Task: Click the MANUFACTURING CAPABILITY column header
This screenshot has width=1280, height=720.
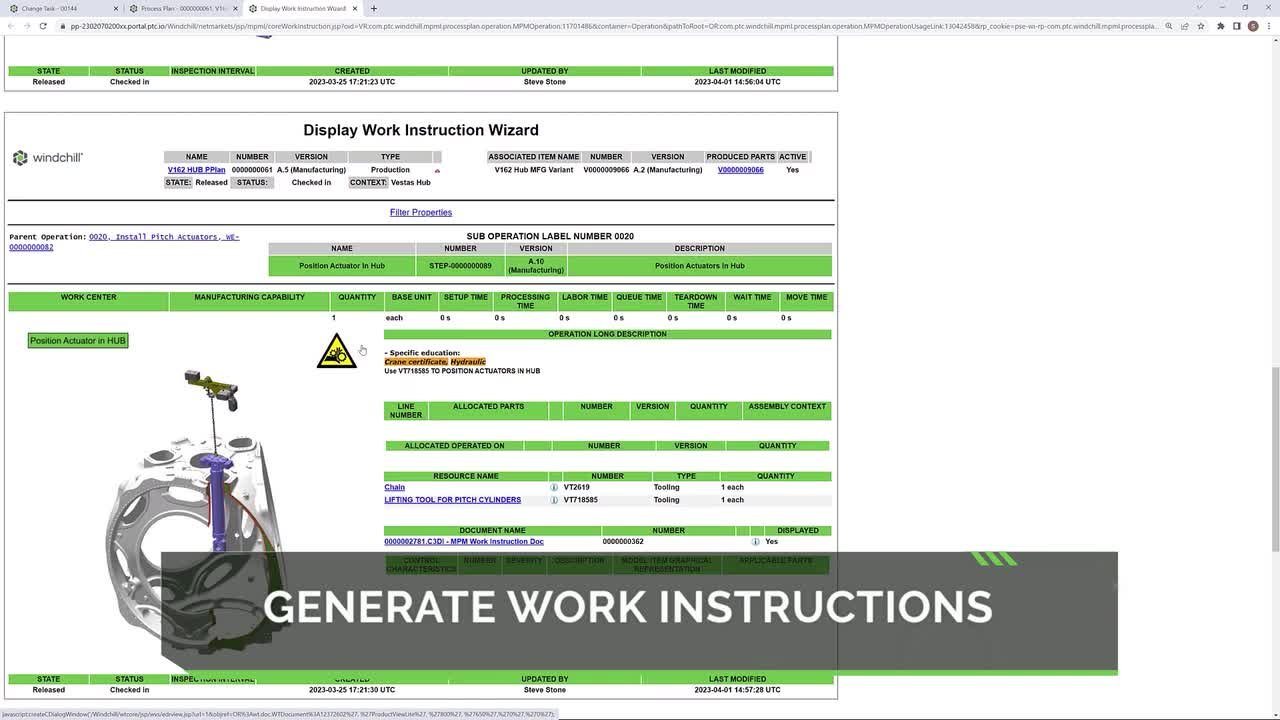Action: (x=249, y=301)
